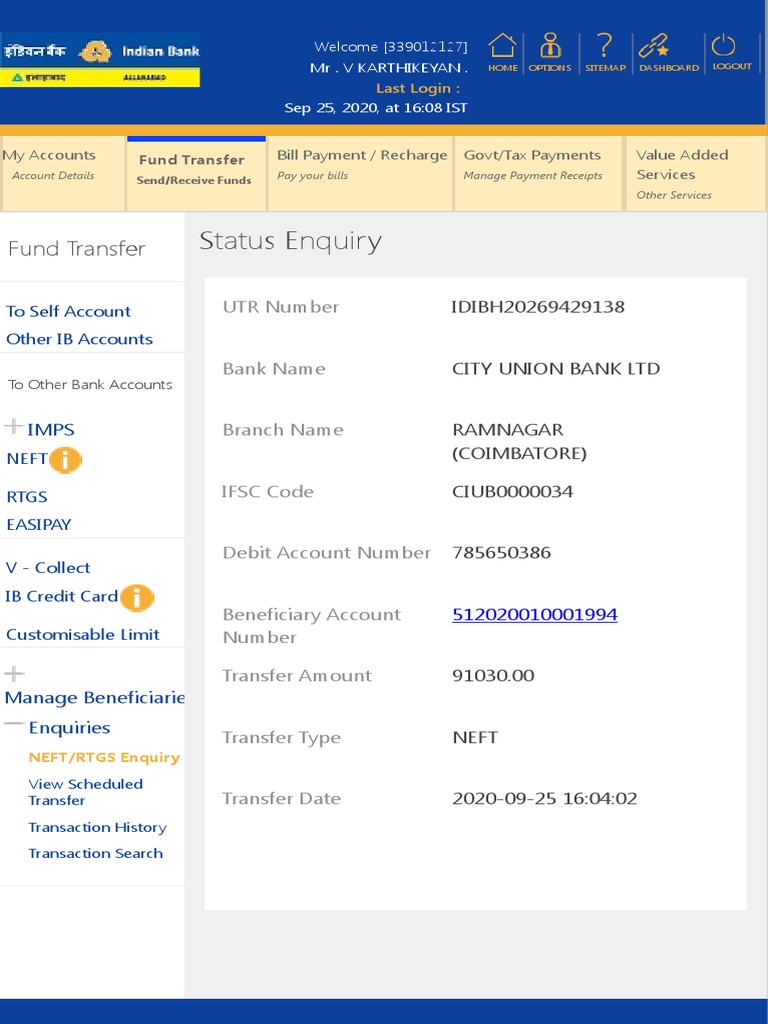The height and width of the screenshot is (1024, 768).
Task: Select To Self Account link
Action: click(69, 312)
